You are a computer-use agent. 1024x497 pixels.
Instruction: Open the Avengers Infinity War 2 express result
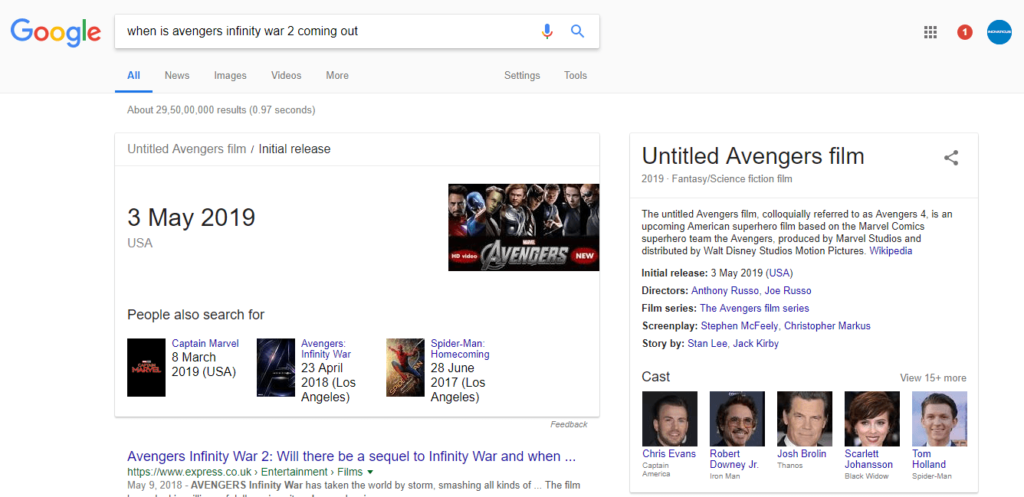coord(351,456)
